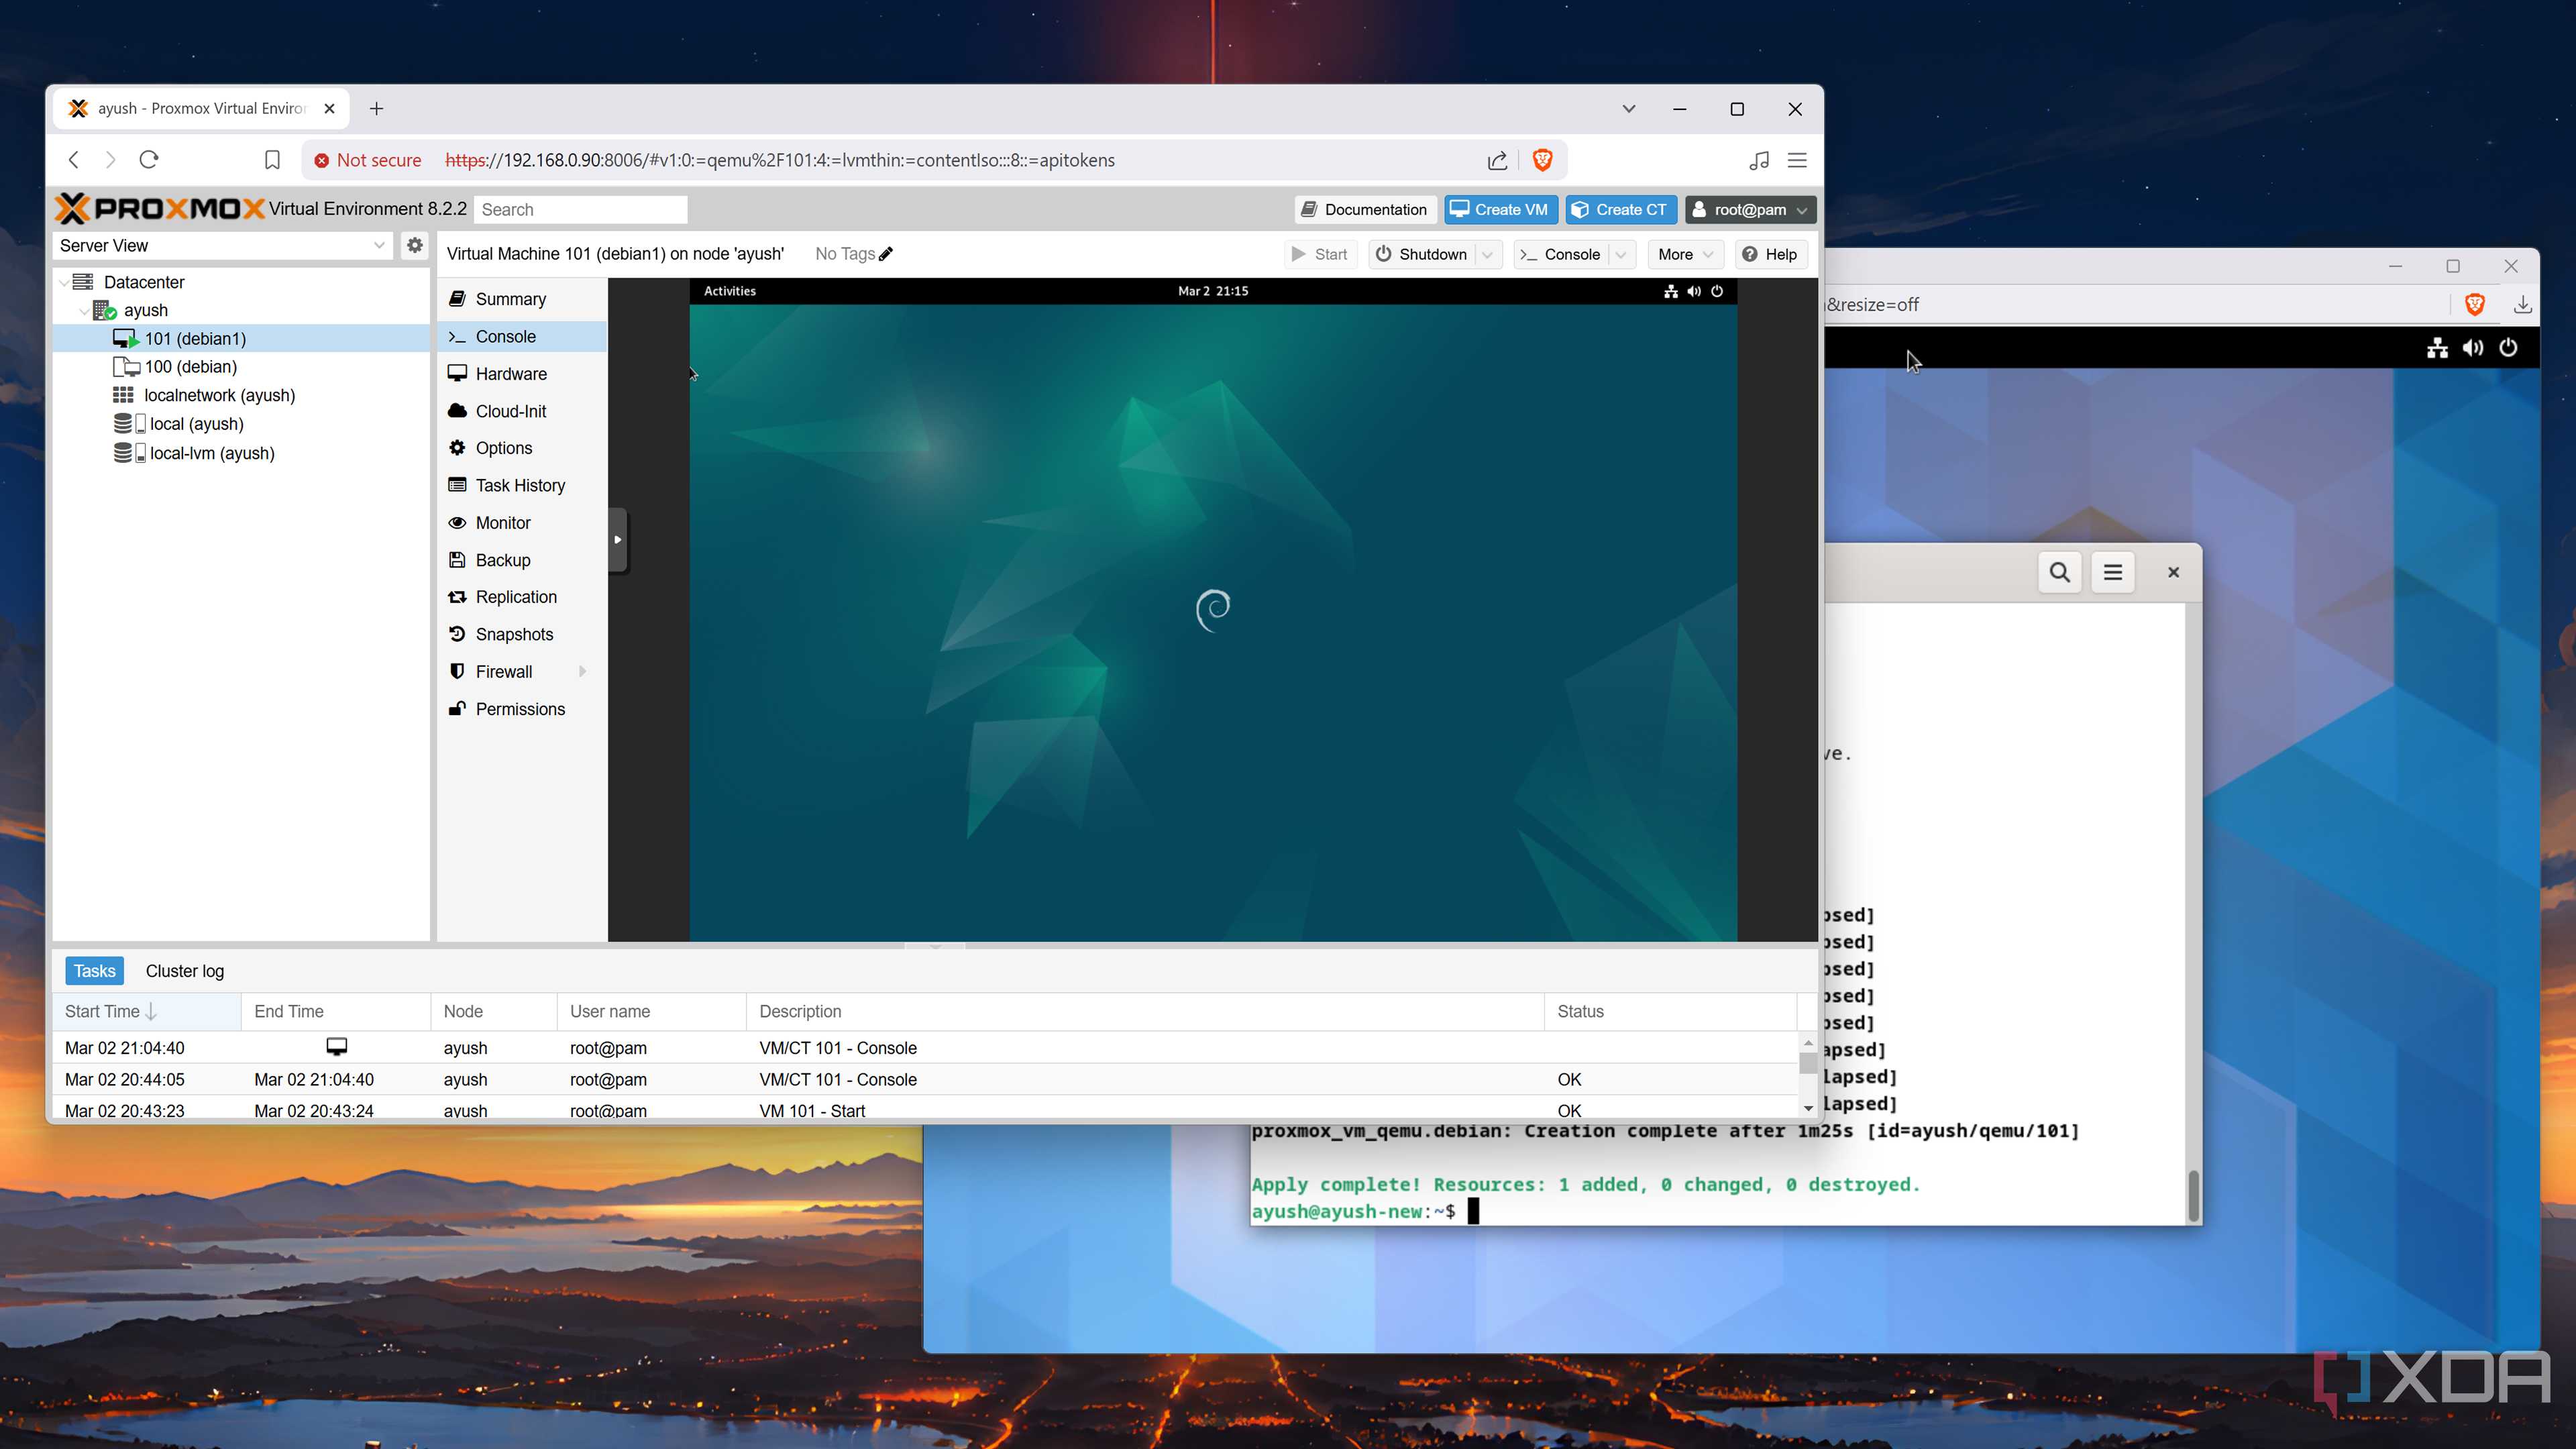The height and width of the screenshot is (1449, 2576).
Task: Select localnetwork (ayush) in tree
Action: tap(219, 395)
